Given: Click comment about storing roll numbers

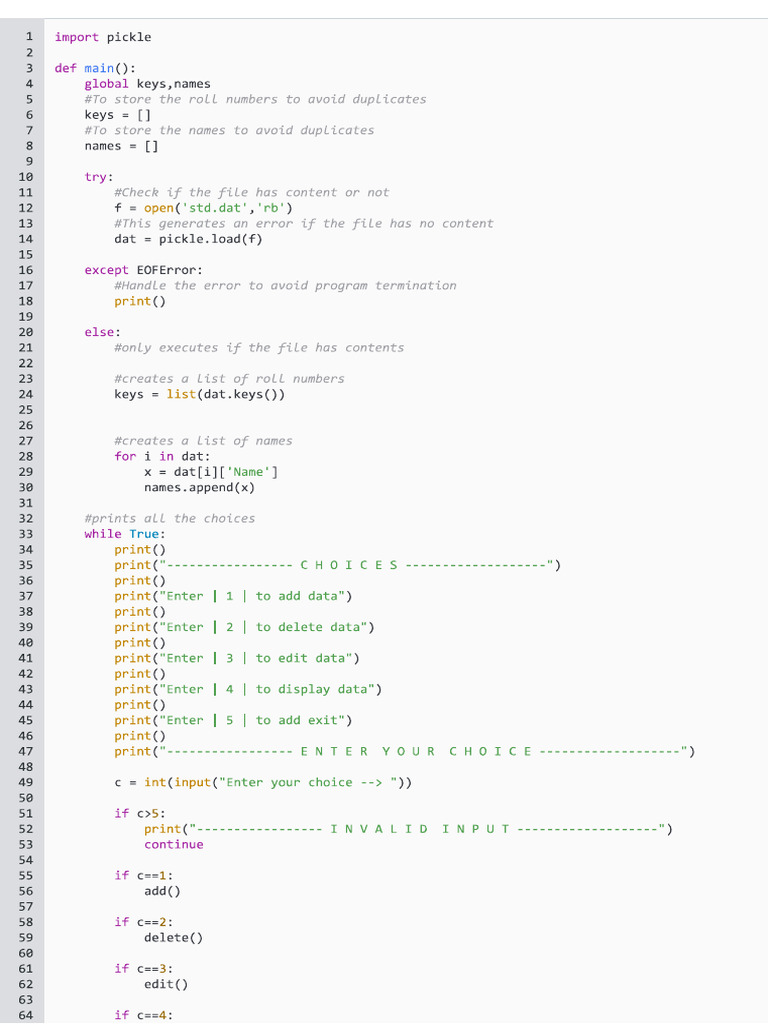Looking at the screenshot, I should (255, 99).
